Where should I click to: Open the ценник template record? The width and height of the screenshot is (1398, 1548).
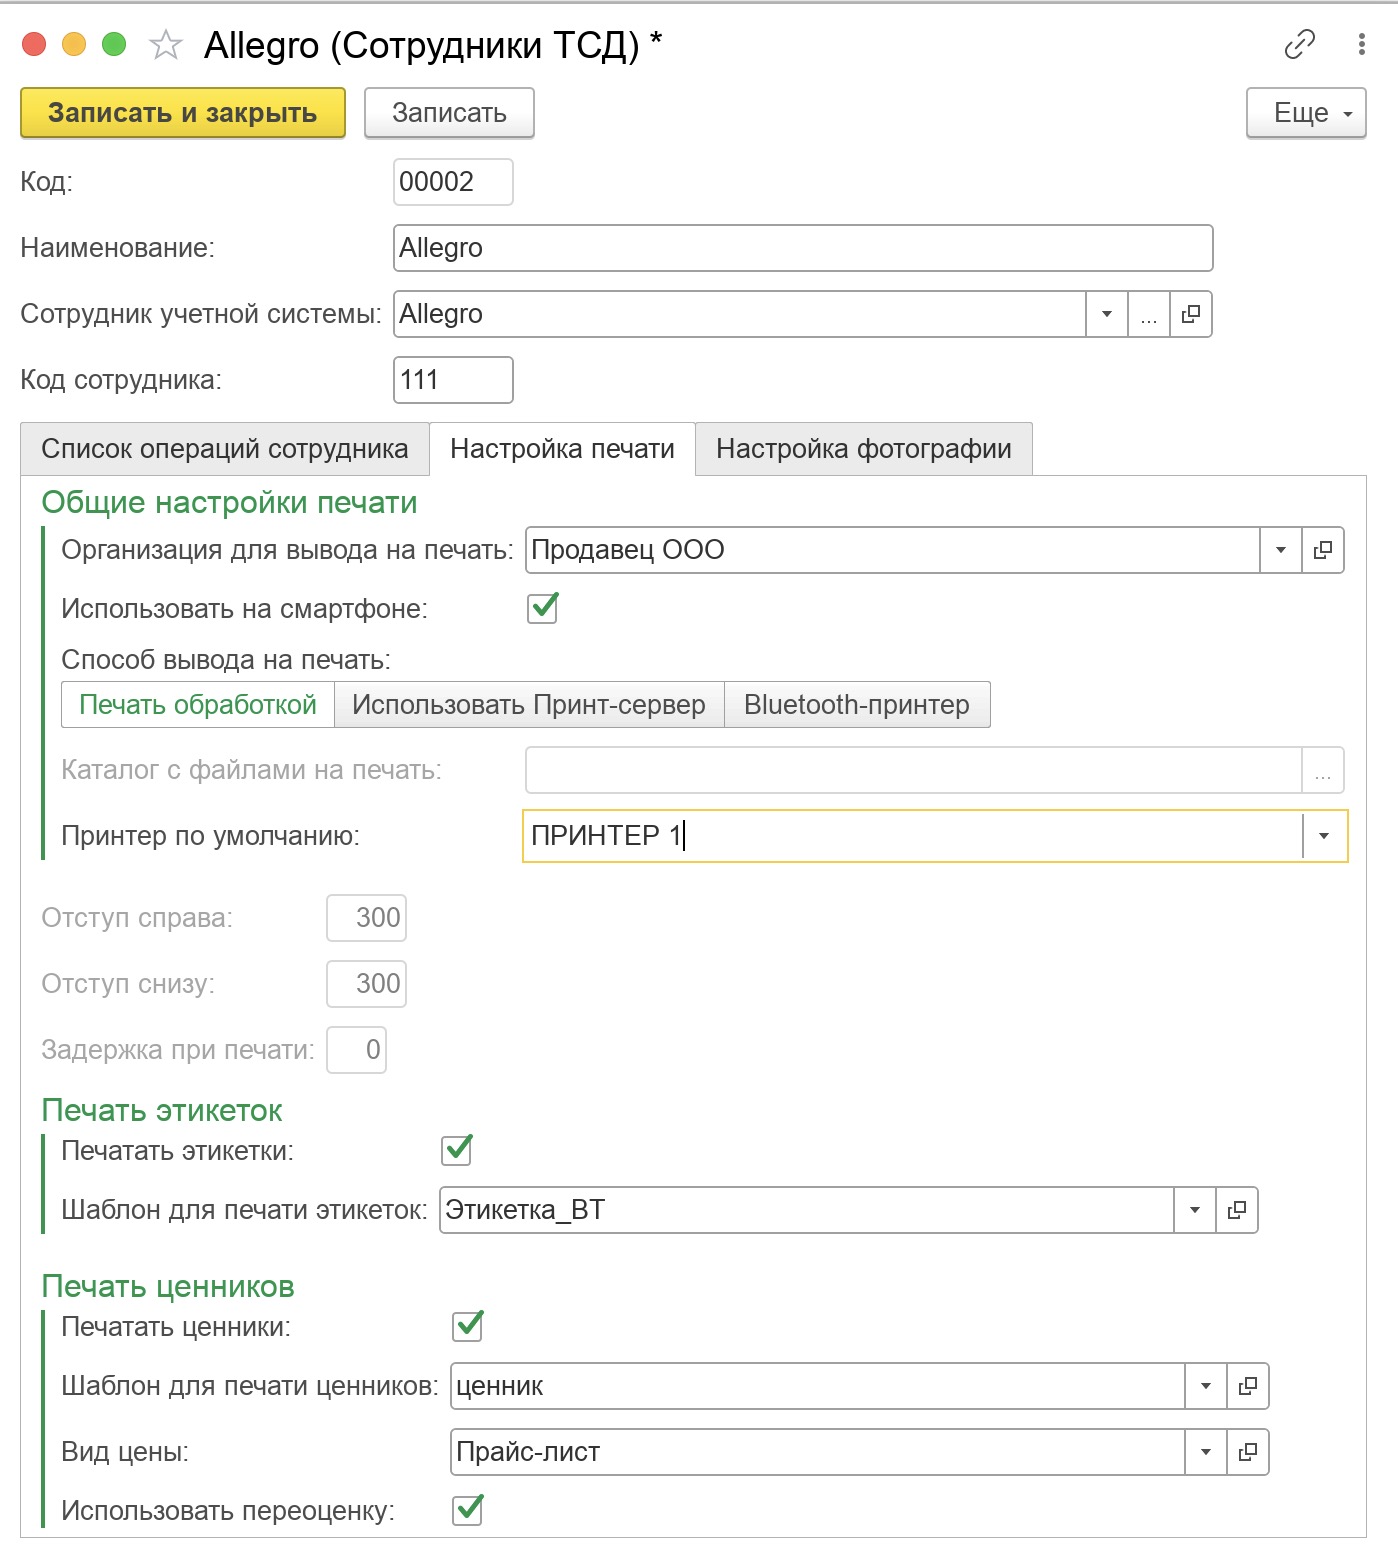1248,1386
